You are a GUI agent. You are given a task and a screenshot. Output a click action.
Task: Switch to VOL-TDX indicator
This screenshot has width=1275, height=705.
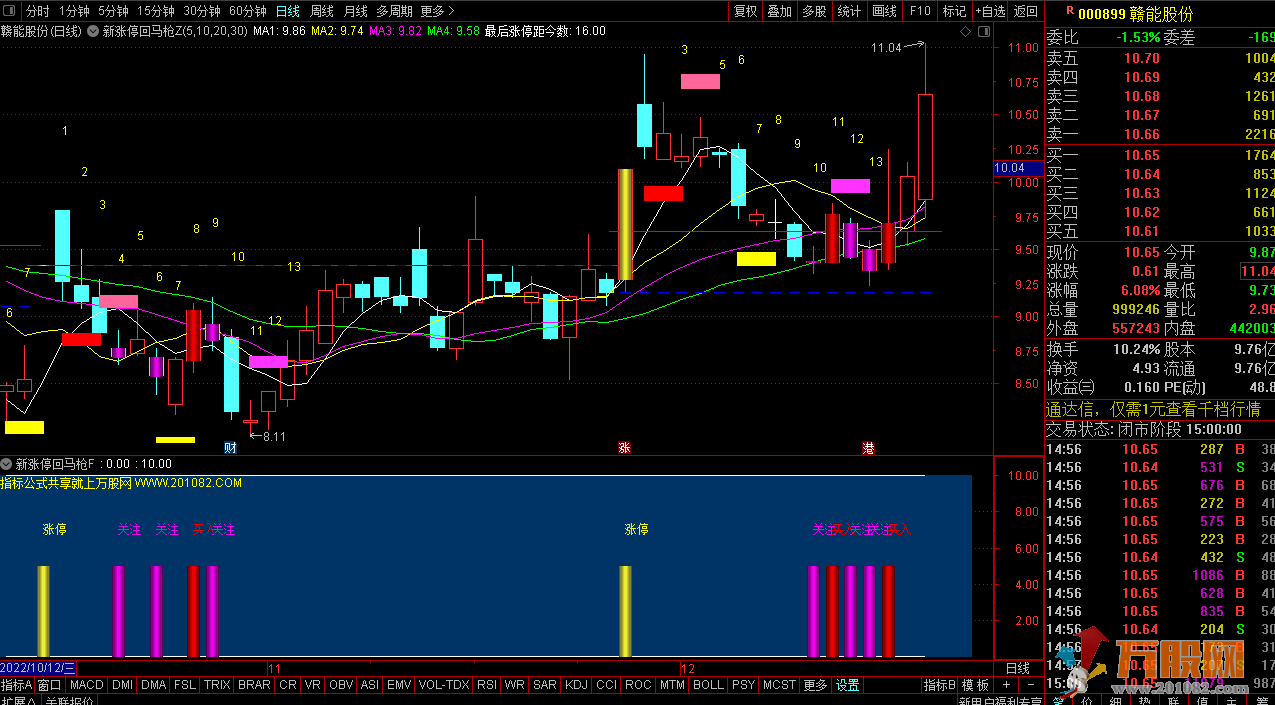click(443, 685)
